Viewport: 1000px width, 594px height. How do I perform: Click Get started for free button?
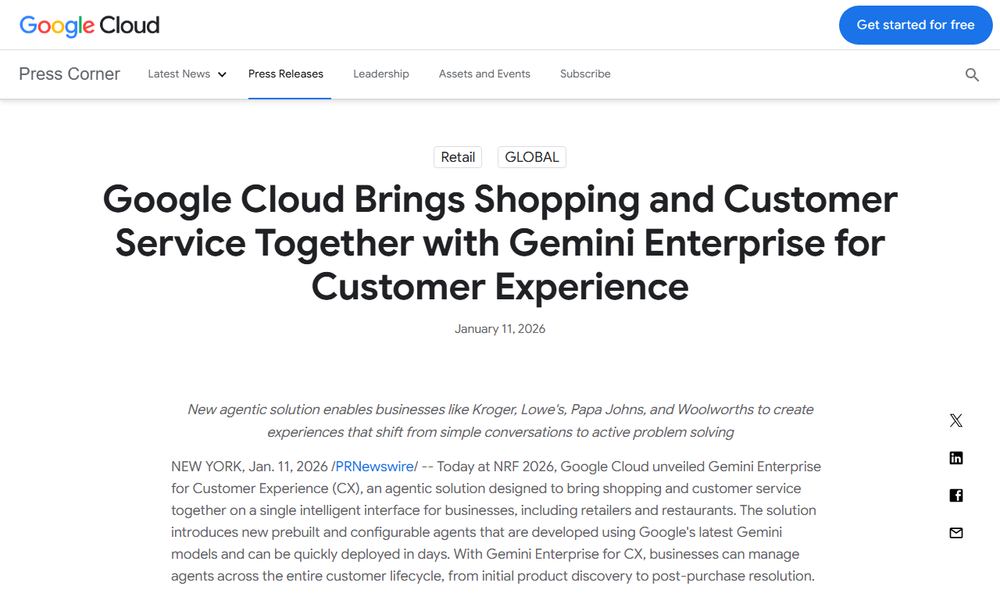916,25
